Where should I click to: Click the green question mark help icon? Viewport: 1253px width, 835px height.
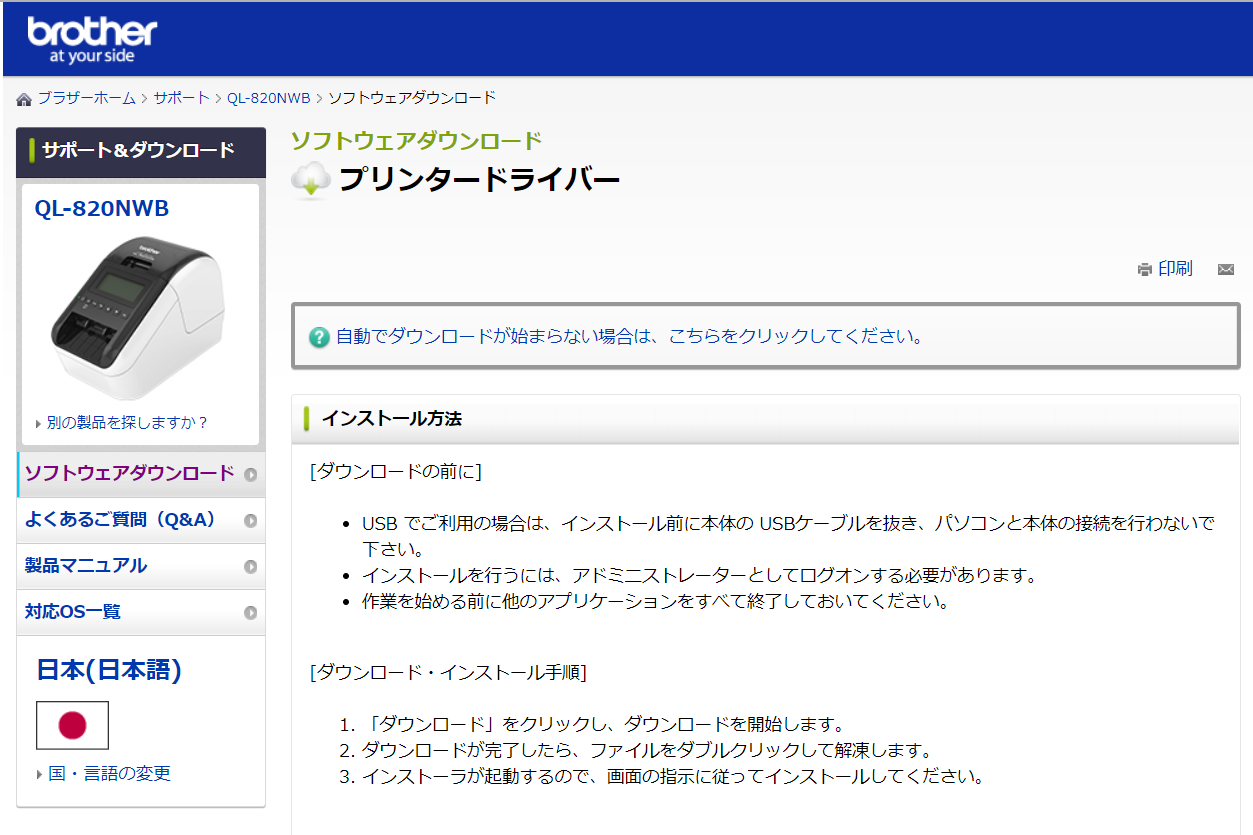pyautogui.click(x=317, y=338)
